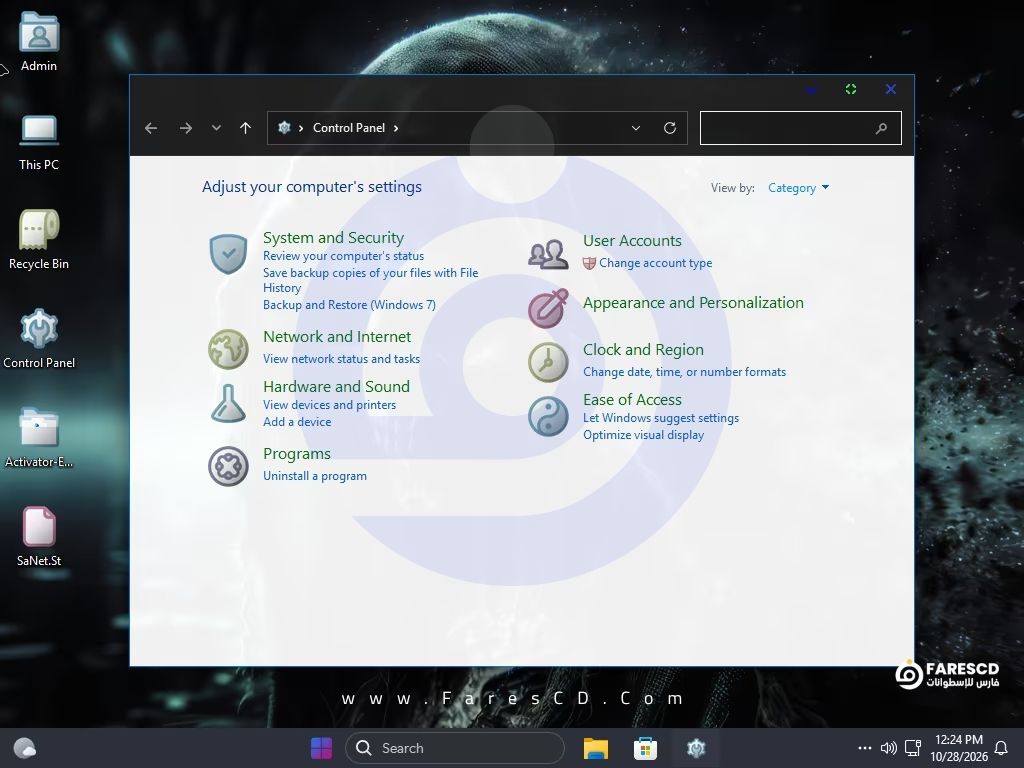Open the Ease of Access yin-yang icon
1024x768 pixels.
tap(548, 416)
